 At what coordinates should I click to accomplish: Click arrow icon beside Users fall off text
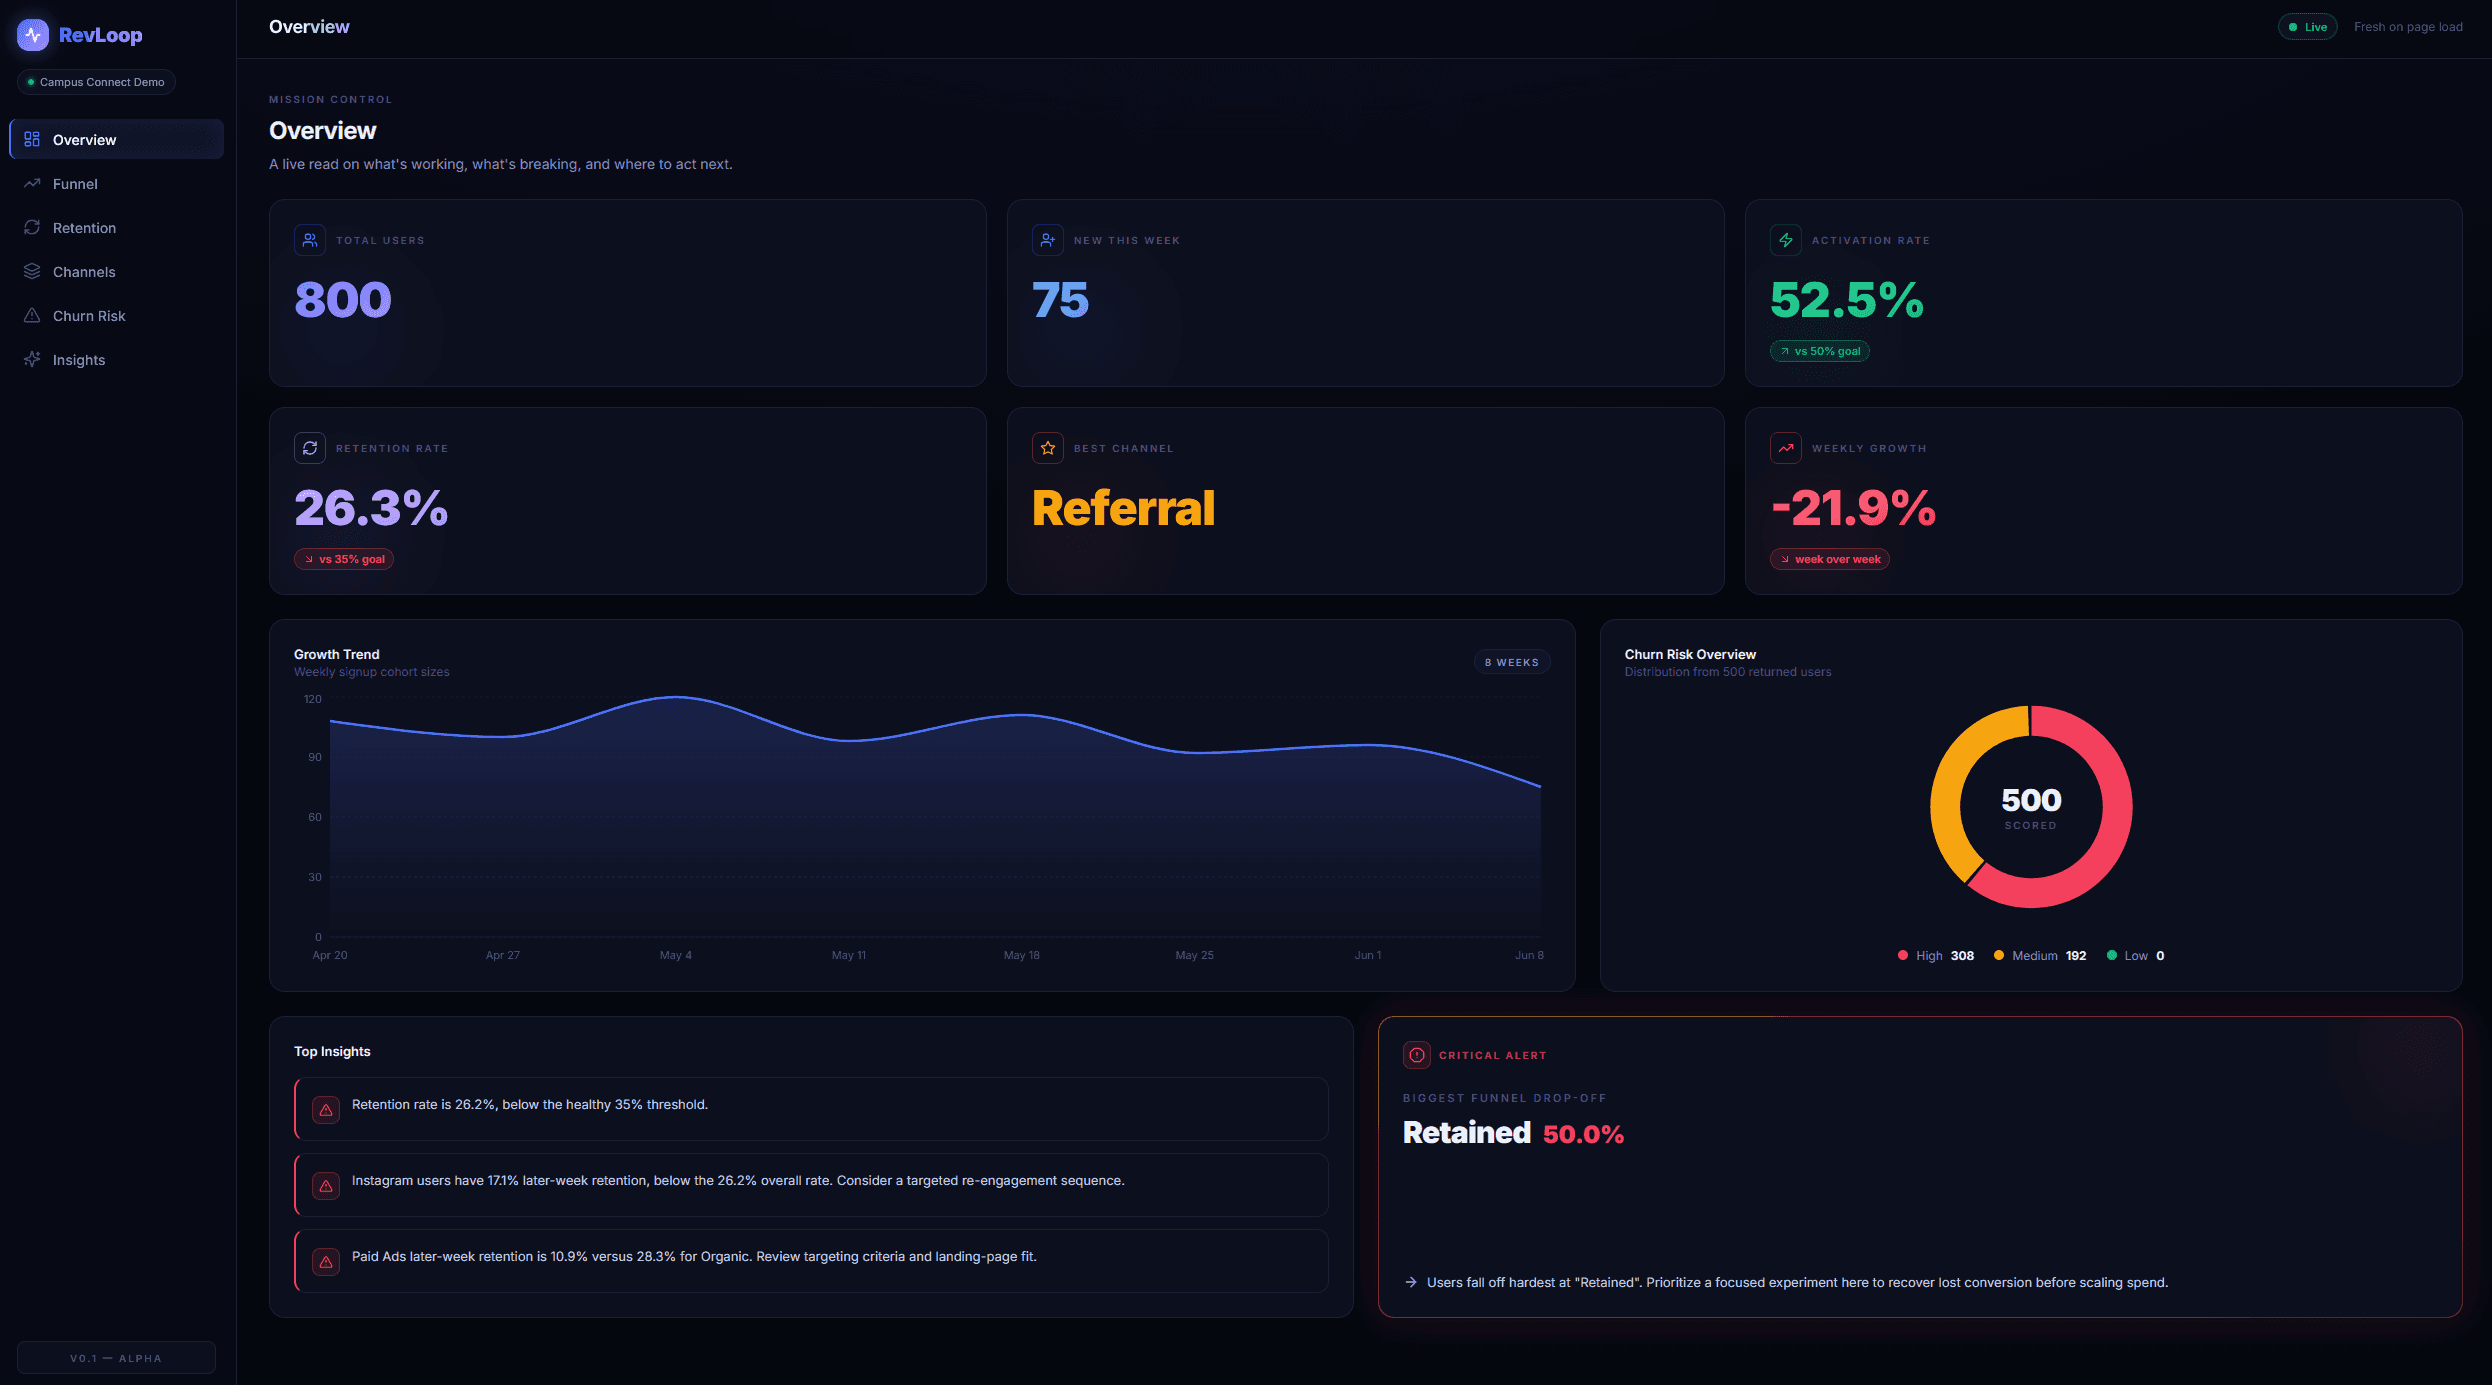(1411, 1282)
